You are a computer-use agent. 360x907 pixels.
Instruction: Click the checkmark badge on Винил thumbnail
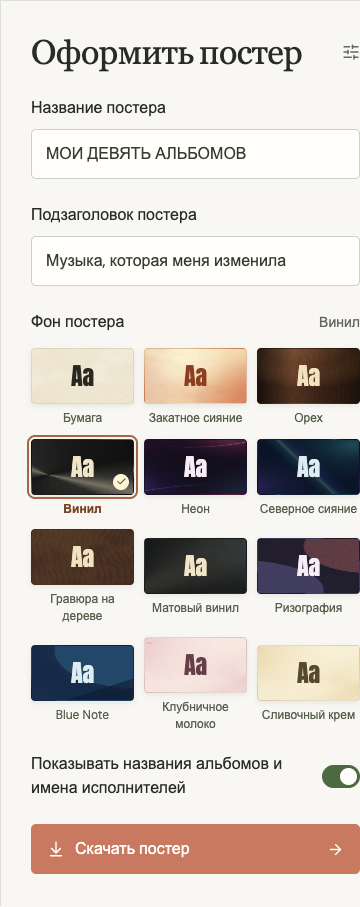coord(121,481)
